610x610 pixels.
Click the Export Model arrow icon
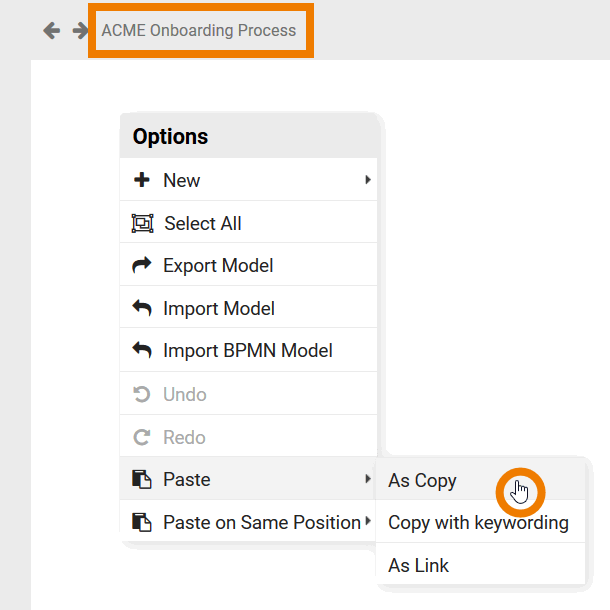(142, 265)
